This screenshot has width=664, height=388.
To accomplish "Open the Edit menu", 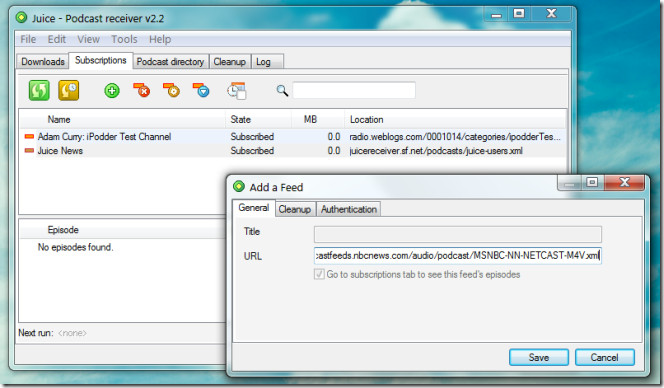I will (x=56, y=39).
